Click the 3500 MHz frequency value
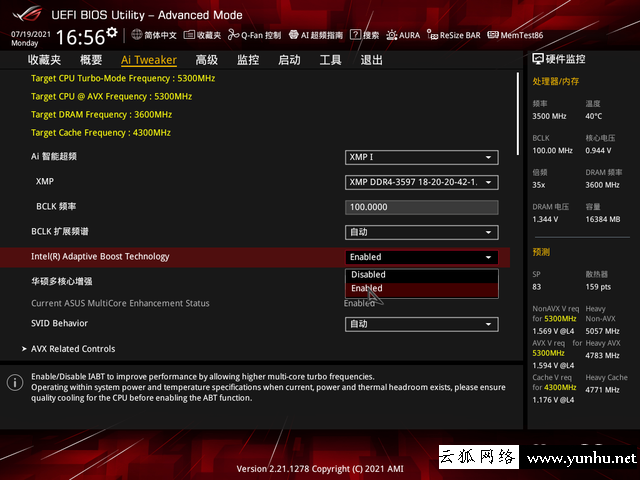 tap(549, 116)
